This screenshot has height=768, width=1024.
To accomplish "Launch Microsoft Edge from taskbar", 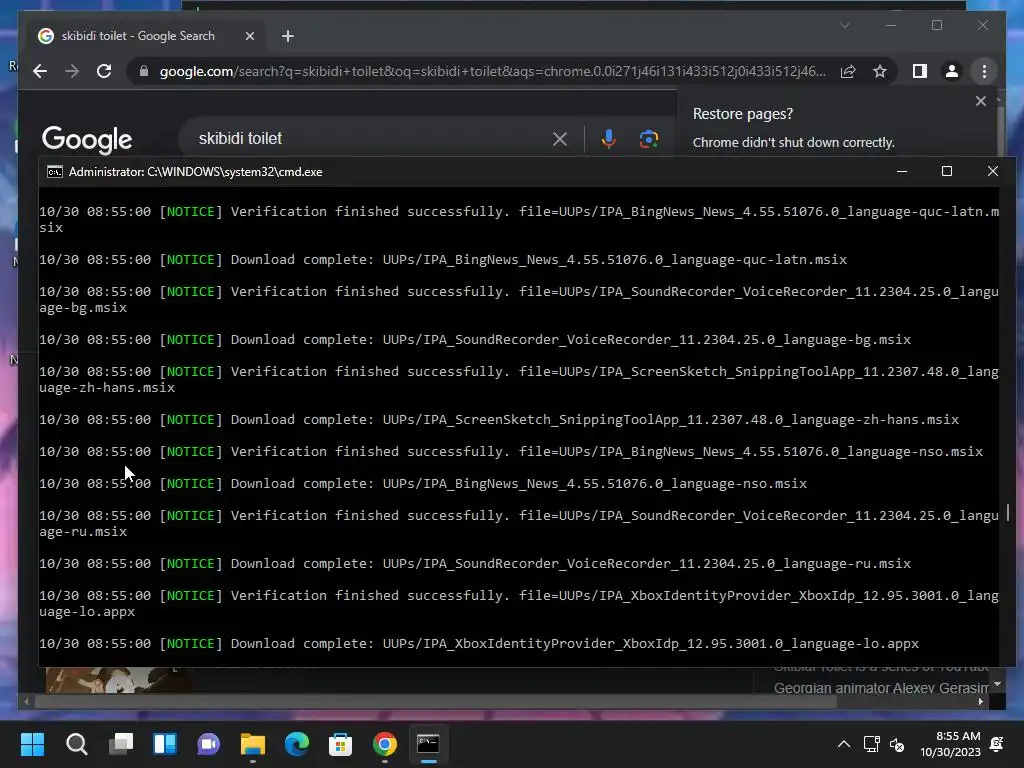I will (296, 744).
